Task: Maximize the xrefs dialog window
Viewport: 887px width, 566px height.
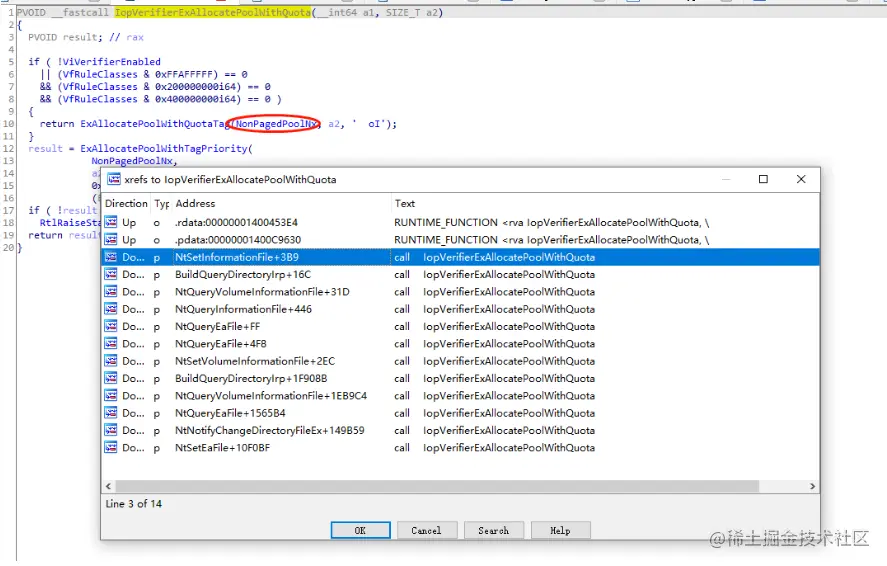Action: pyautogui.click(x=763, y=179)
